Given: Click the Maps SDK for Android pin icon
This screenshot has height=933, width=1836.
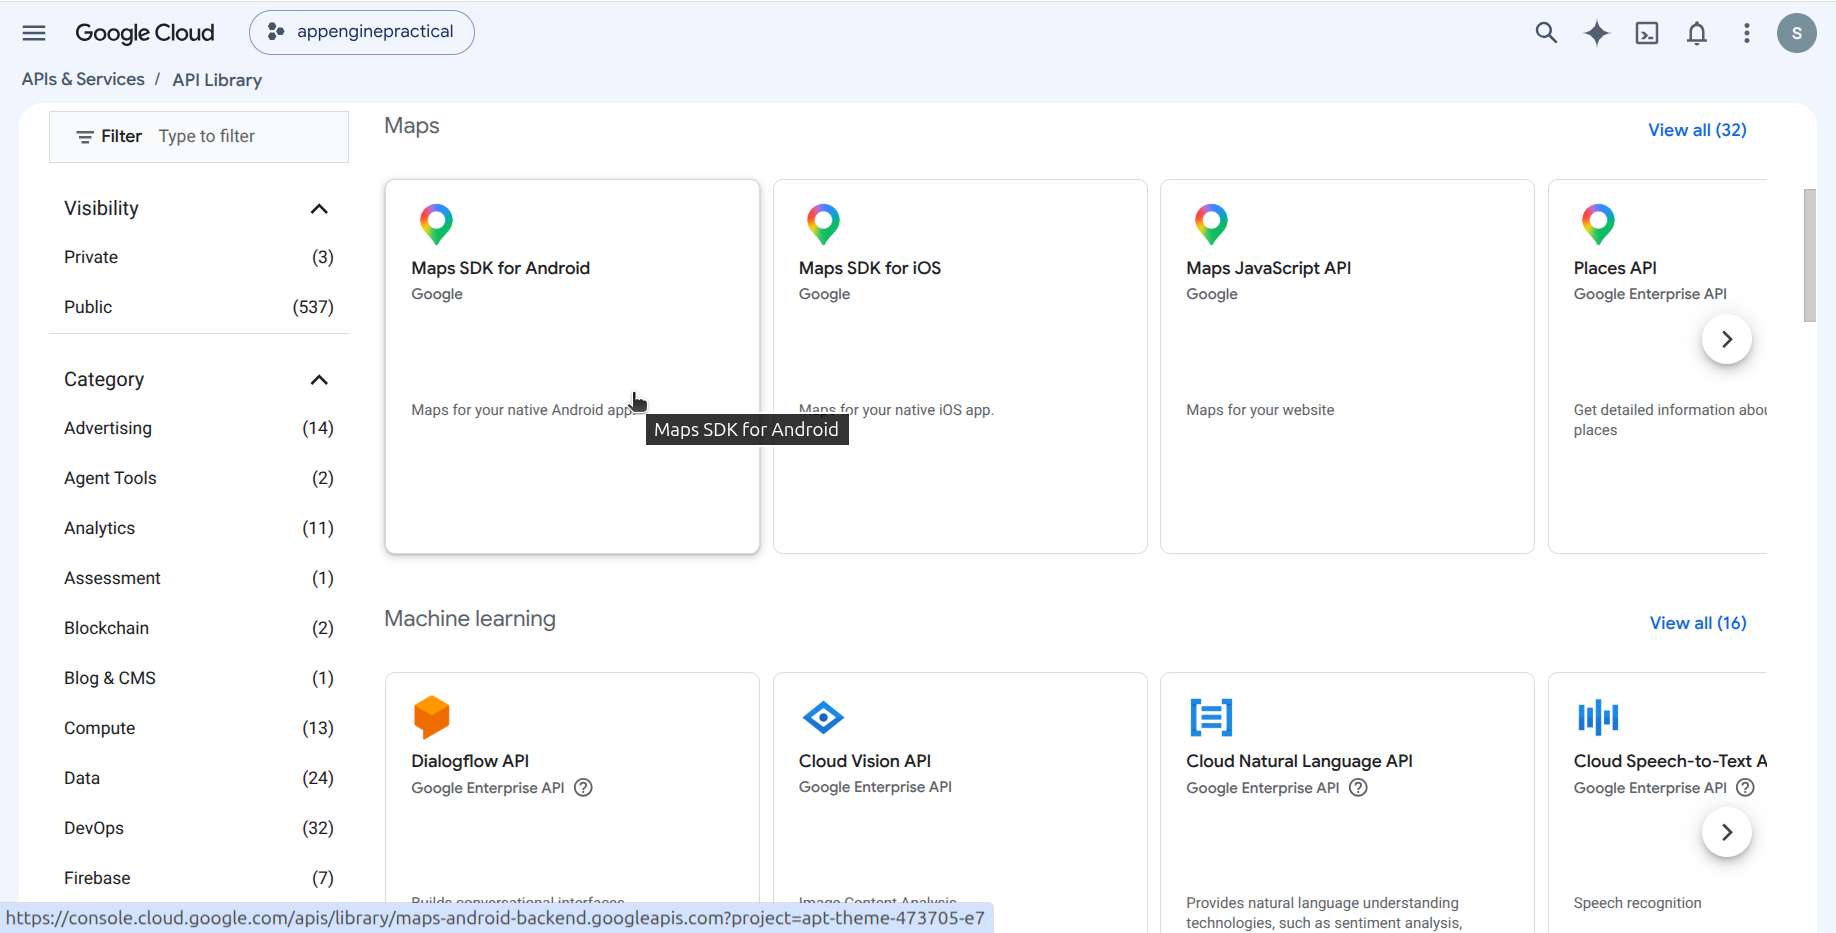Looking at the screenshot, I should point(436,224).
